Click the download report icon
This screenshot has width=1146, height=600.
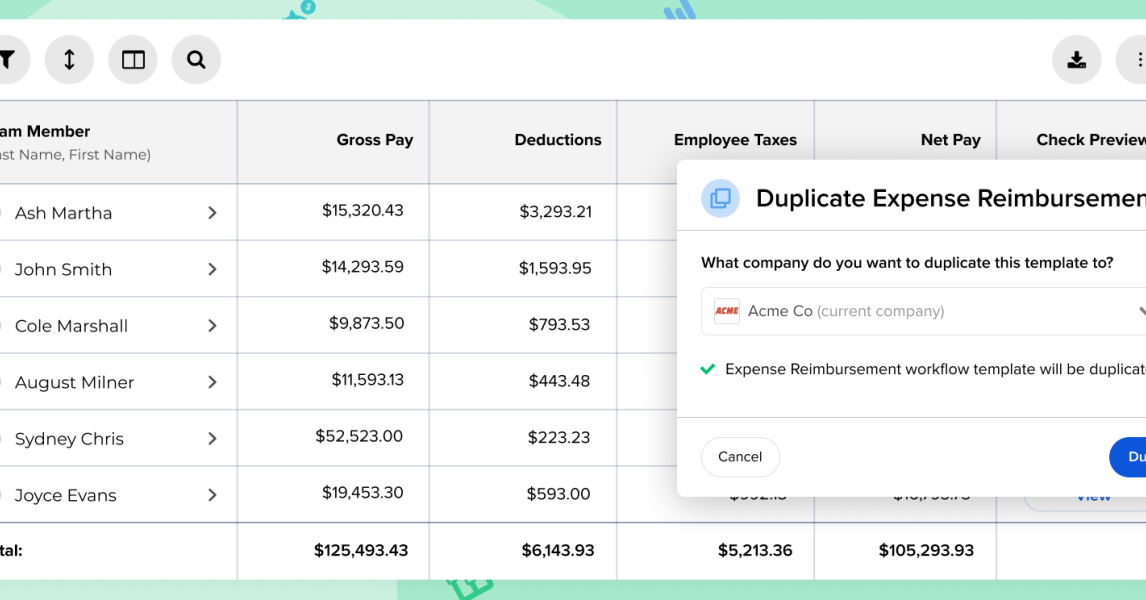pyautogui.click(x=1076, y=59)
